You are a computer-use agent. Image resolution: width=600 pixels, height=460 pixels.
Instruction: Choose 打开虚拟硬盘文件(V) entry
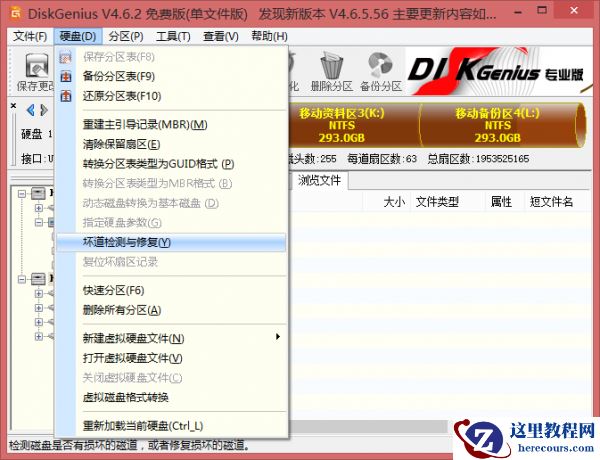(171, 358)
